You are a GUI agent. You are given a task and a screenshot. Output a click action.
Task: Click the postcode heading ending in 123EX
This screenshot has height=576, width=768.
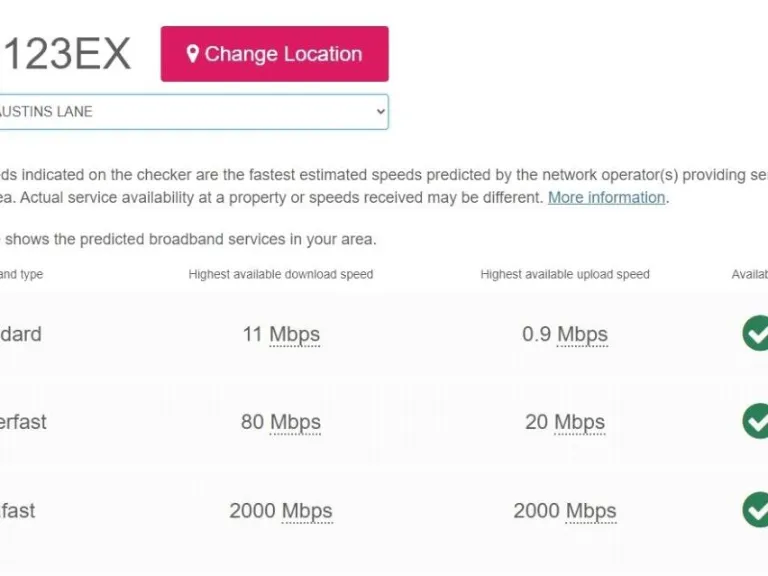66,54
